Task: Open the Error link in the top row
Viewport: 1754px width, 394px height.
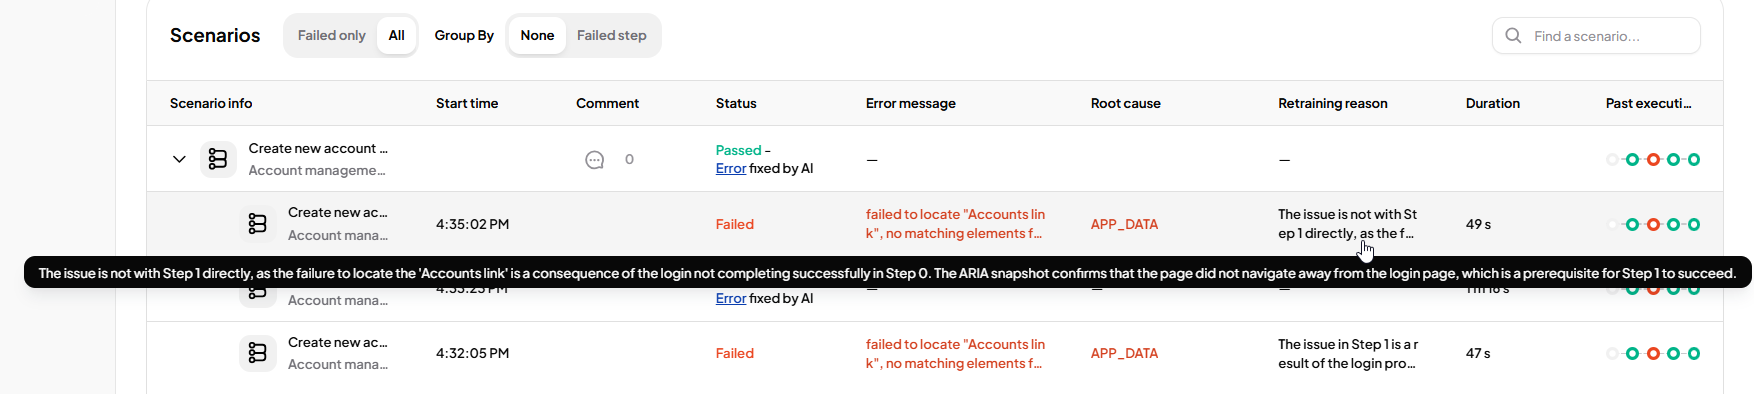Action: tap(731, 168)
